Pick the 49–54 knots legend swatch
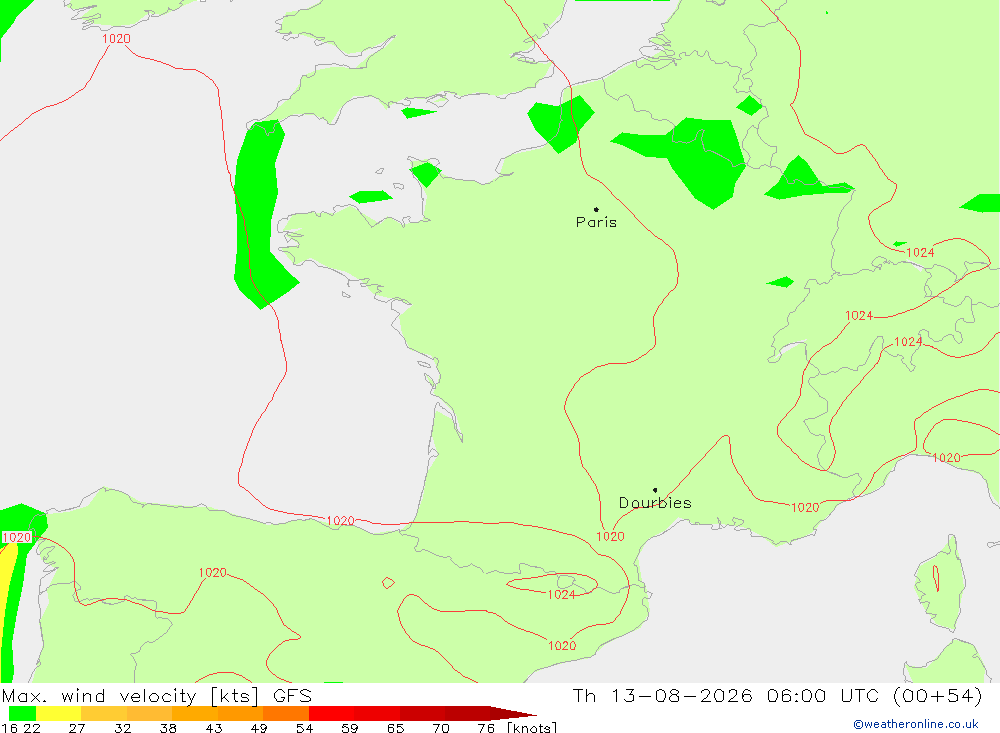 (286, 713)
